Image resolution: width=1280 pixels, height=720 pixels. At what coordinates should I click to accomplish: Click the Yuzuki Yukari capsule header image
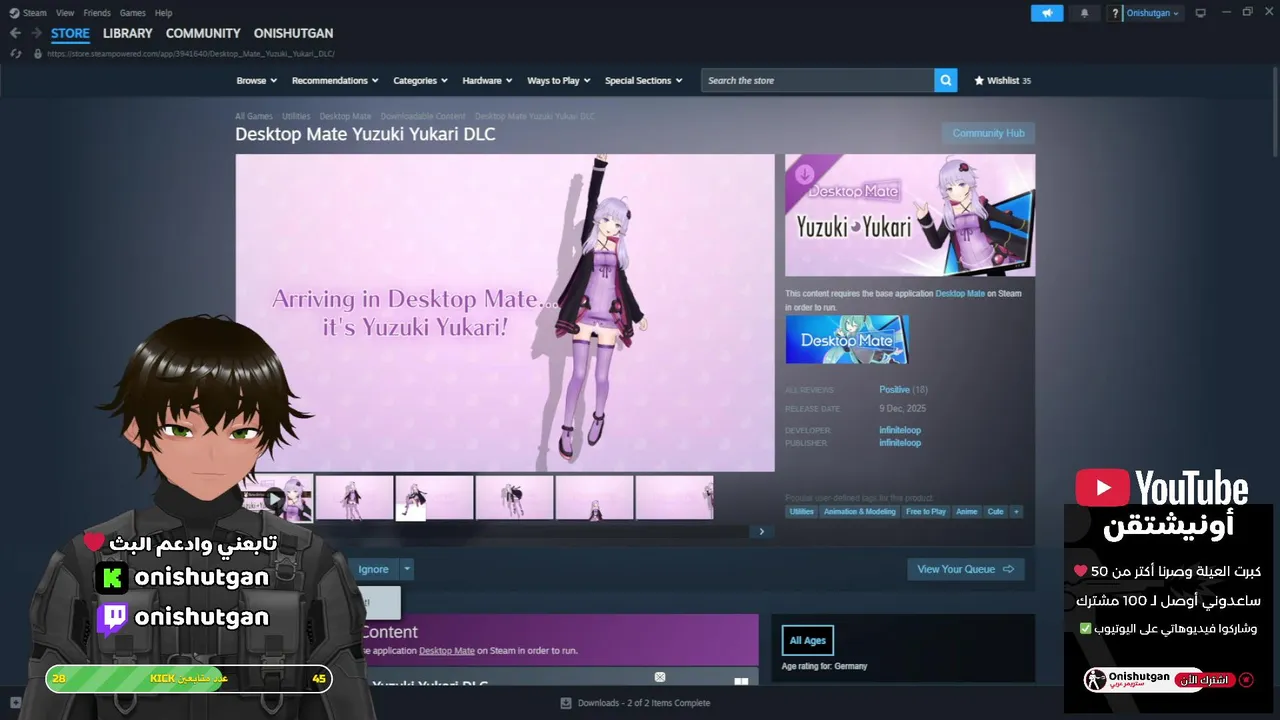coord(910,215)
